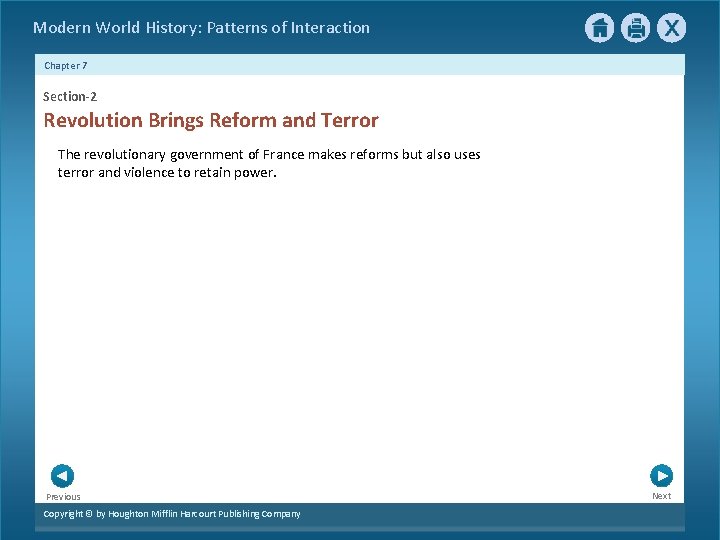The image size is (720, 540).
Task: Click the 'Modern World History: Patterns of Interaction' title
Action: [202, 28]
